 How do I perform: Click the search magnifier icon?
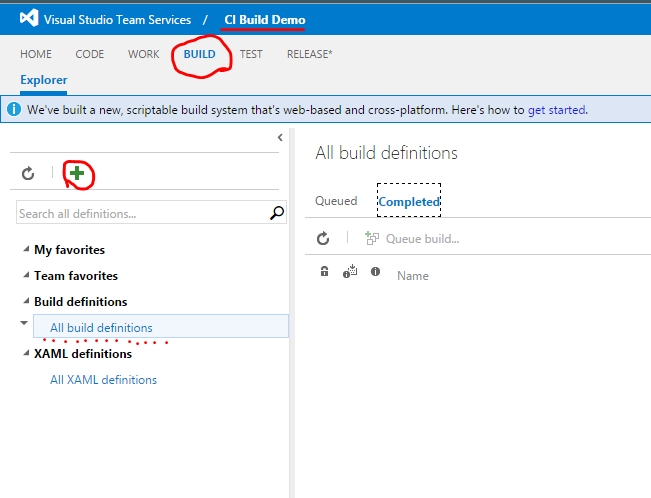[277, 213]
